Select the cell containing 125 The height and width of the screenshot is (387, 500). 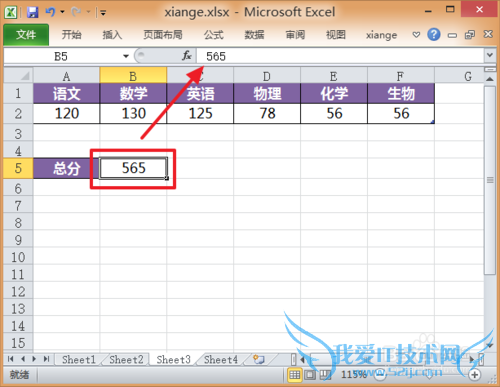click(x=200, y=114)
